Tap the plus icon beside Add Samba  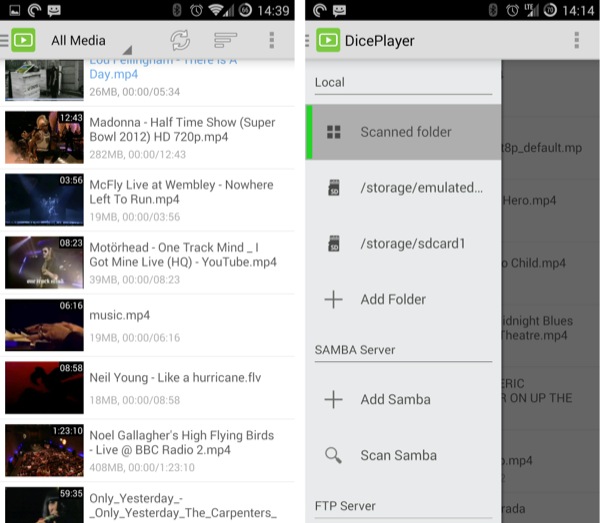pyautogui.click(x=334, y=399)
